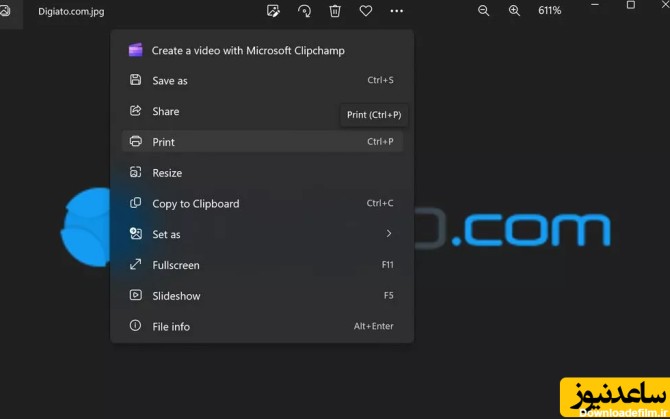The height and width of the screenshot is (419, 670).
Task: Select Print in the context menu
Action: coord(262,142)
